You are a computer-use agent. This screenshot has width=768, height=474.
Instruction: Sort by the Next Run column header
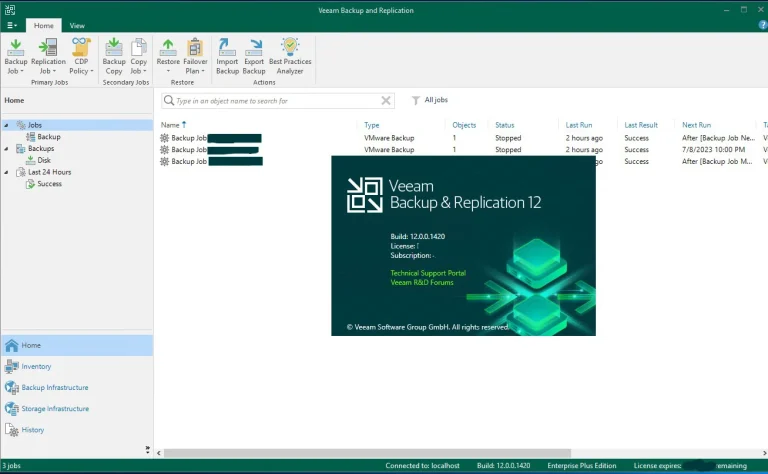pyautogui.click(x=696, y=125)
